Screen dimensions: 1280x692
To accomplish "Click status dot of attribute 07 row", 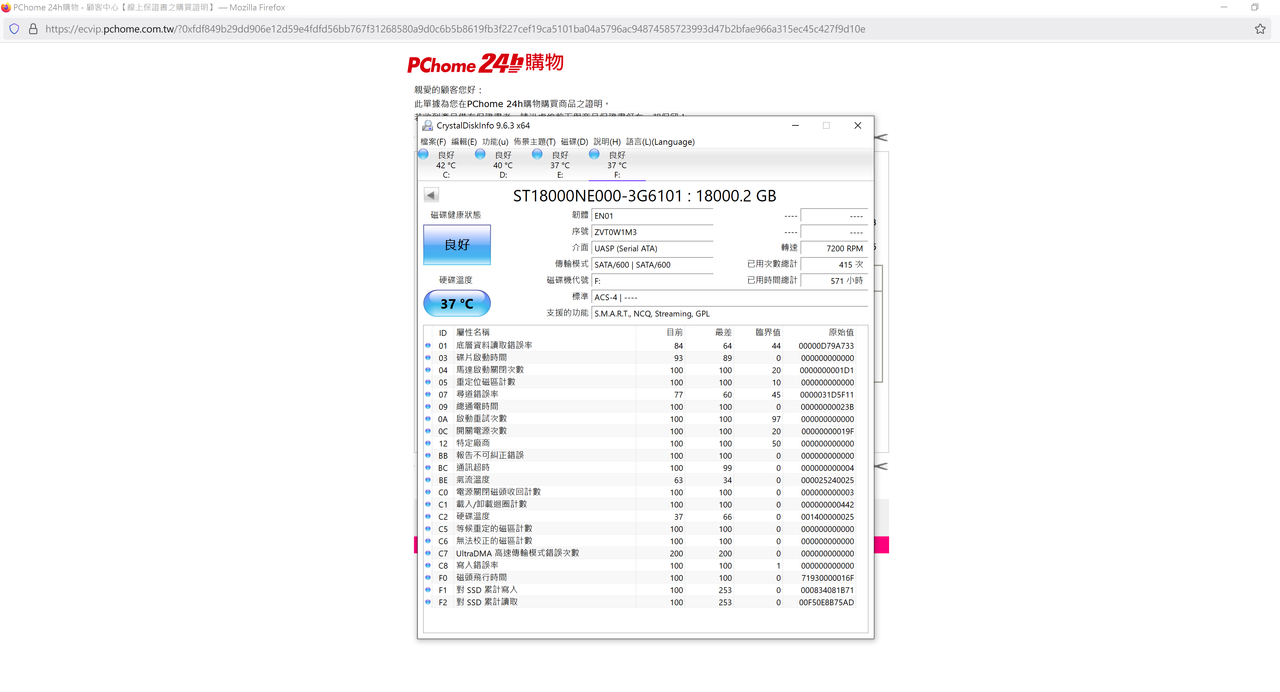I will pos(428,395).
